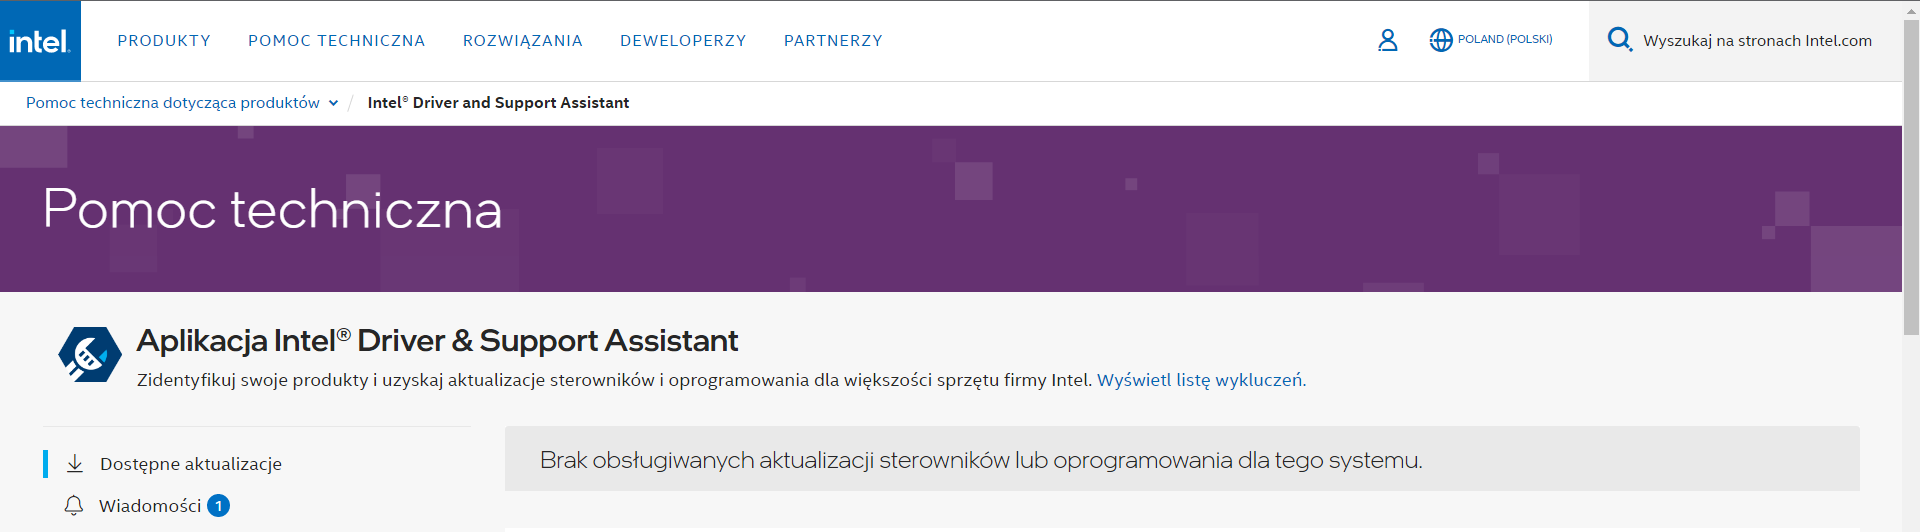Click the Aplikacja Intel Driver & Support Assistant heading
The image size is (1920, 532).
pyautogui.click(x=437, y=341)
